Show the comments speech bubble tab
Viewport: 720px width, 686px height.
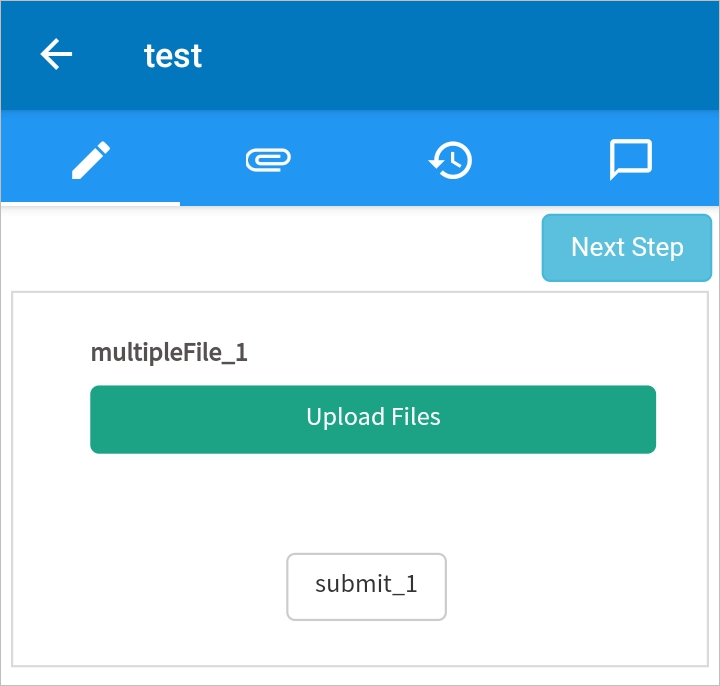(630, 159)
